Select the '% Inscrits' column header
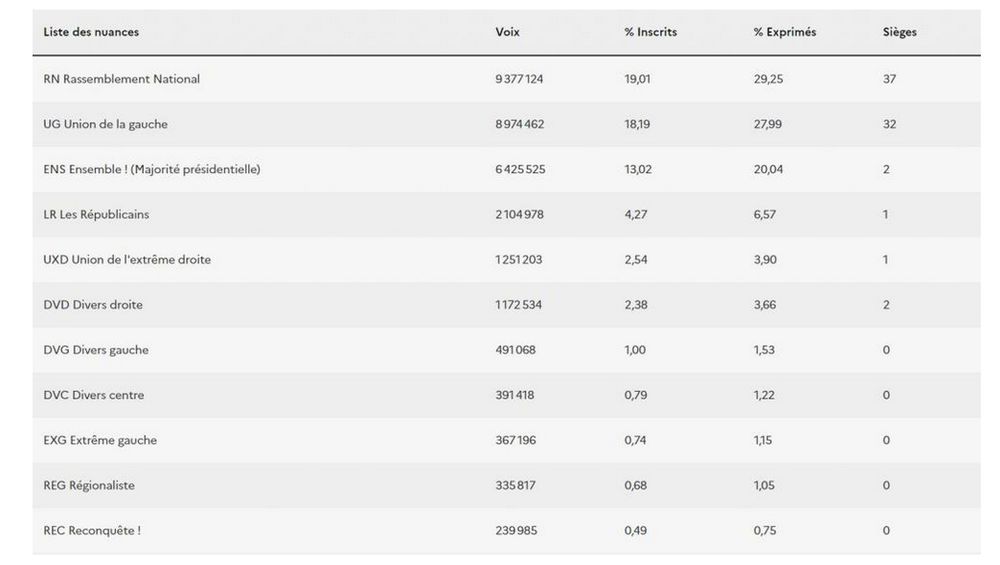 pos(650,32)
